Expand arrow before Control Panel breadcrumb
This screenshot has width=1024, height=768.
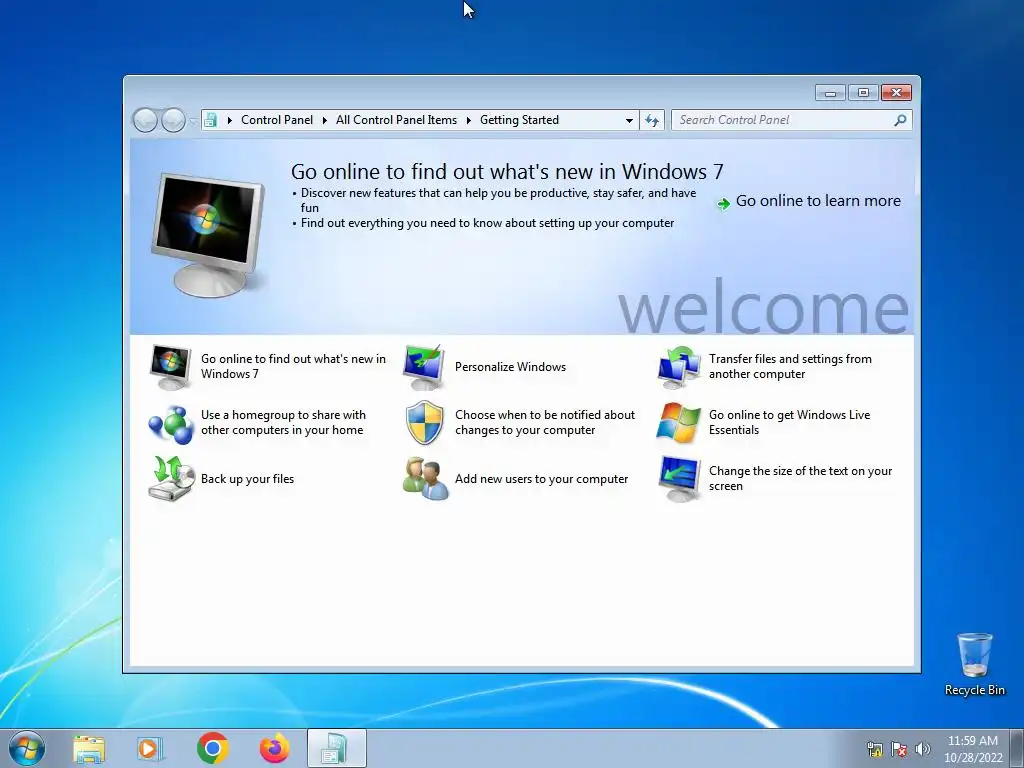(x=230, y=120)
